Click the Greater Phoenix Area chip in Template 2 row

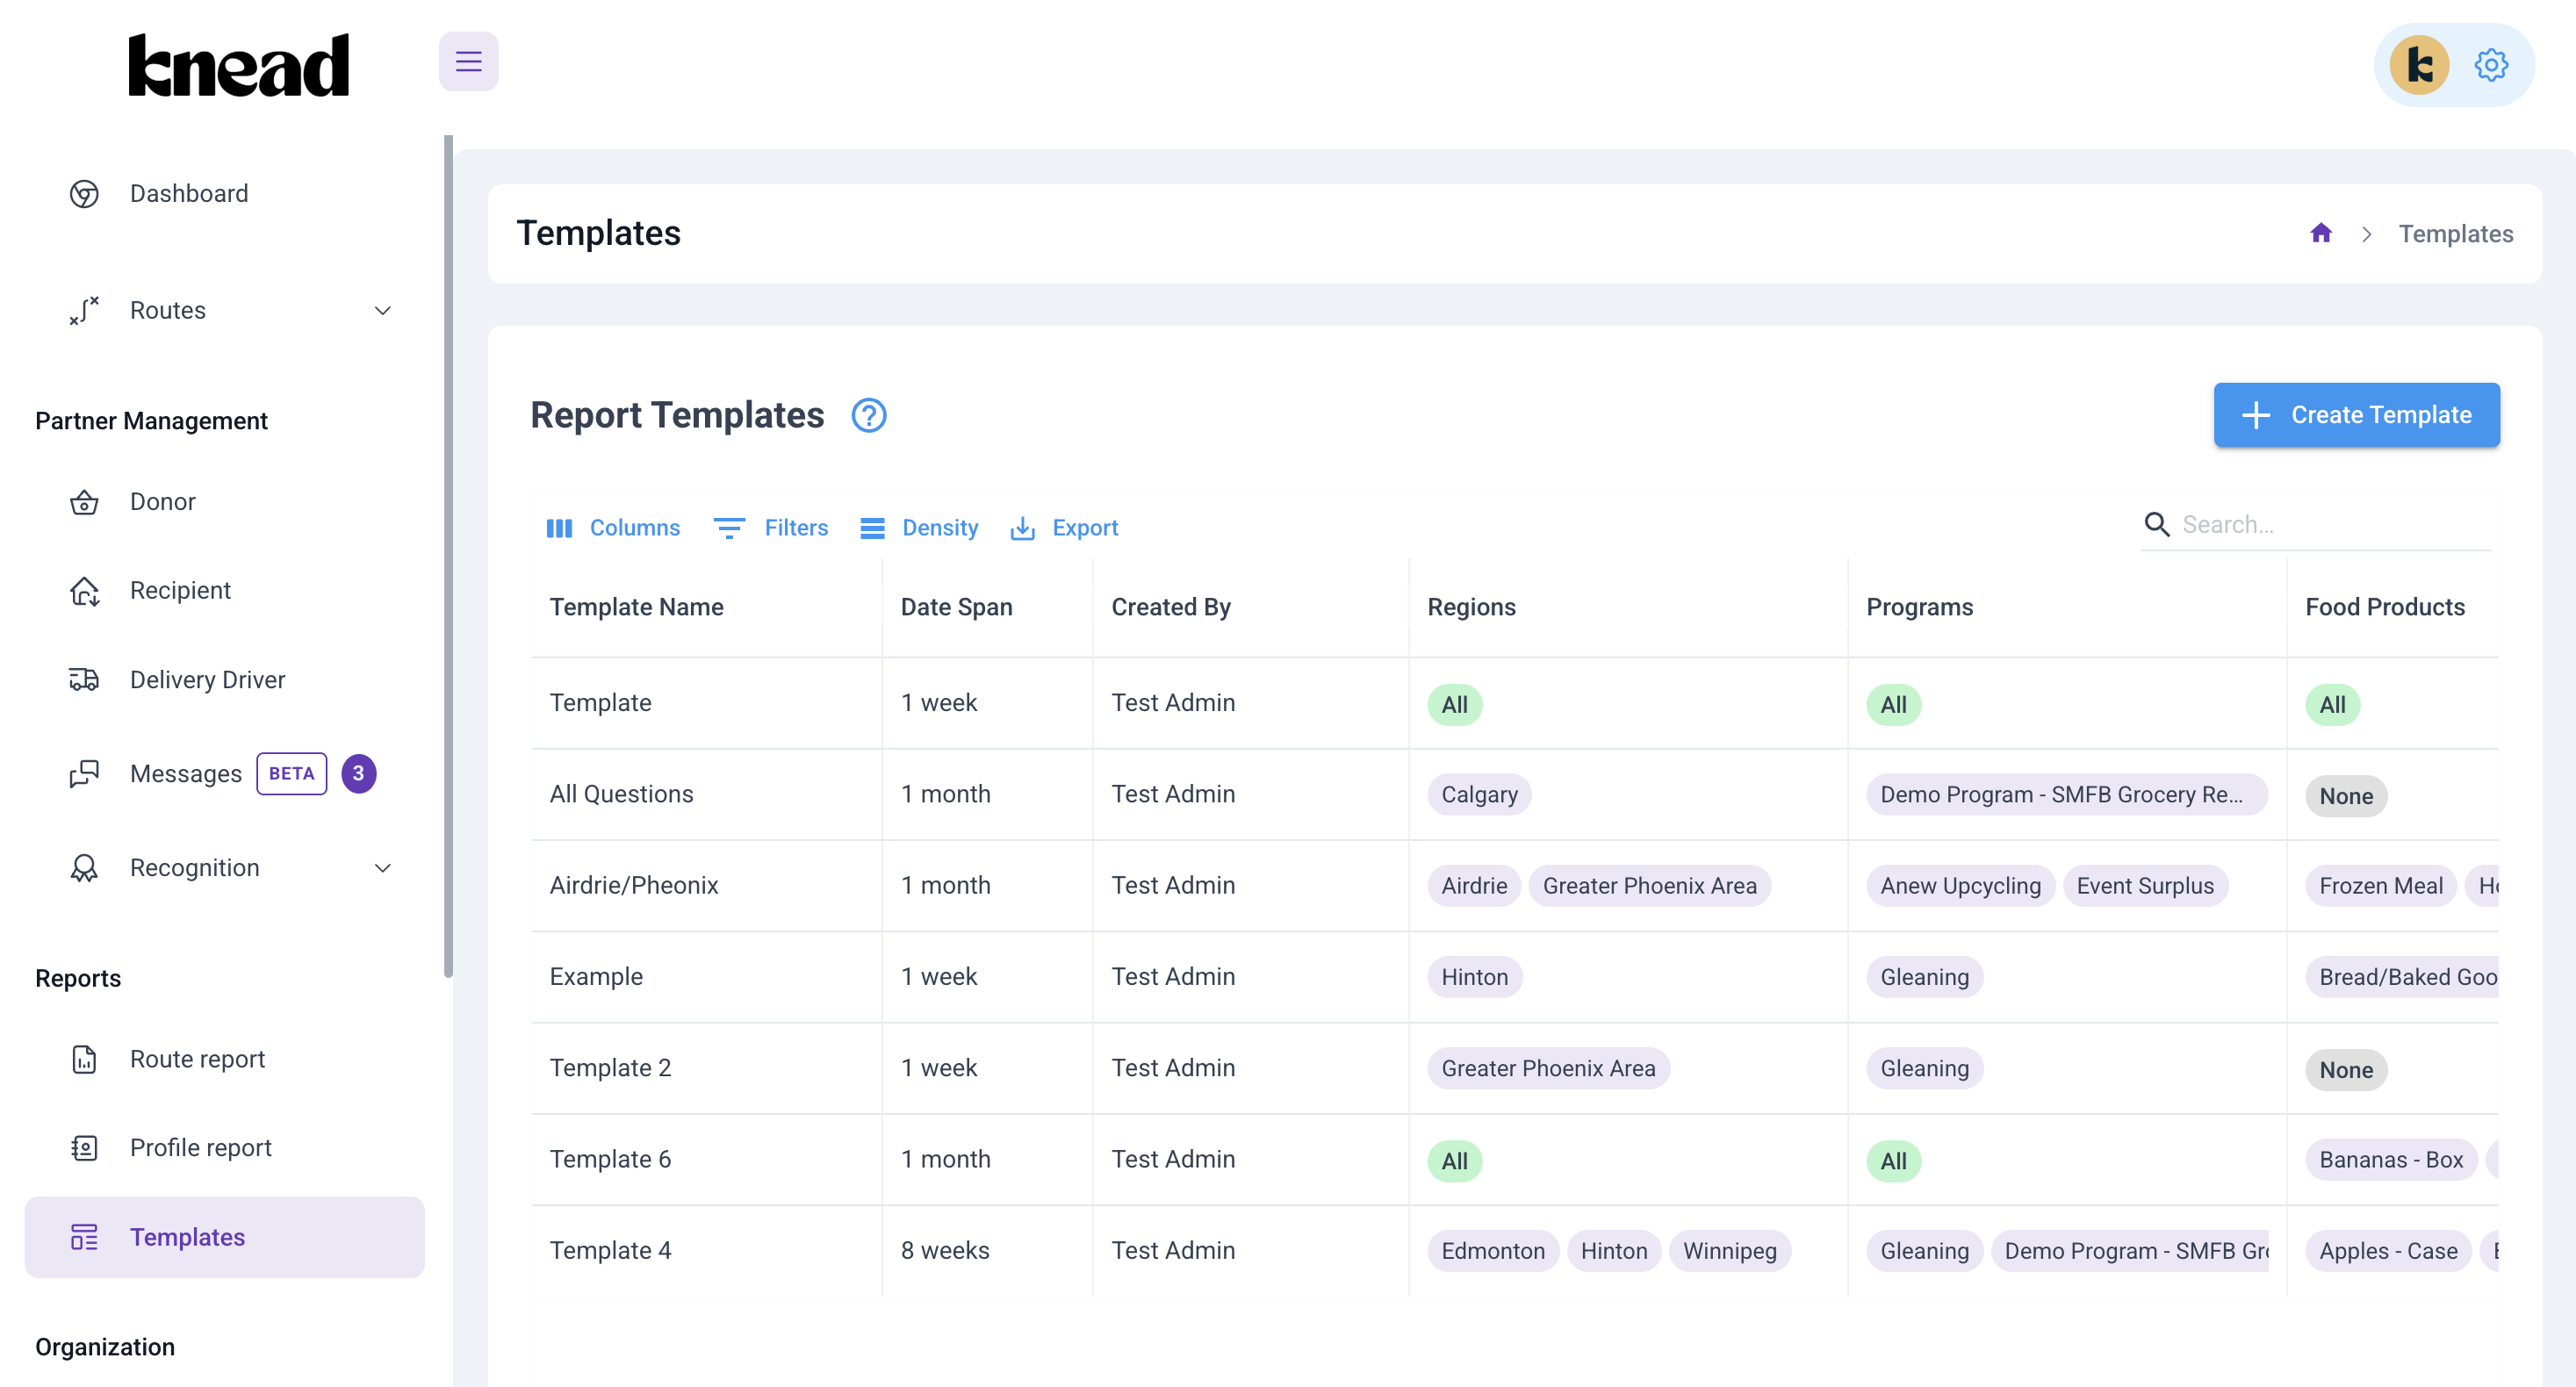coord(1548,1069)
